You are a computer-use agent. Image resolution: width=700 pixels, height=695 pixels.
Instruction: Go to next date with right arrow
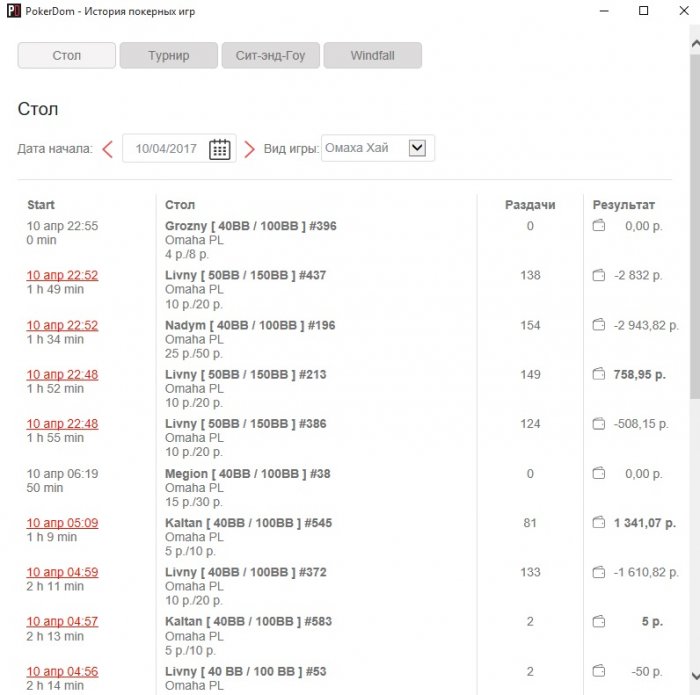[249, 149]
